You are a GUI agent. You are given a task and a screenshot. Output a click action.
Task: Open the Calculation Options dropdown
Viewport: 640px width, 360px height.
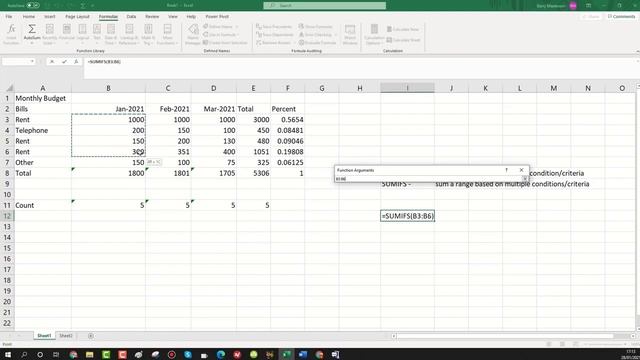tap(374, 34)
